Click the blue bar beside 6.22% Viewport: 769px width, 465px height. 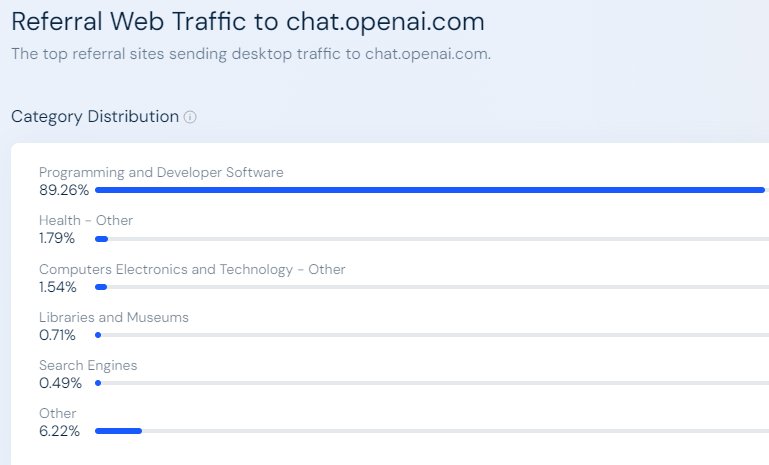118,430
